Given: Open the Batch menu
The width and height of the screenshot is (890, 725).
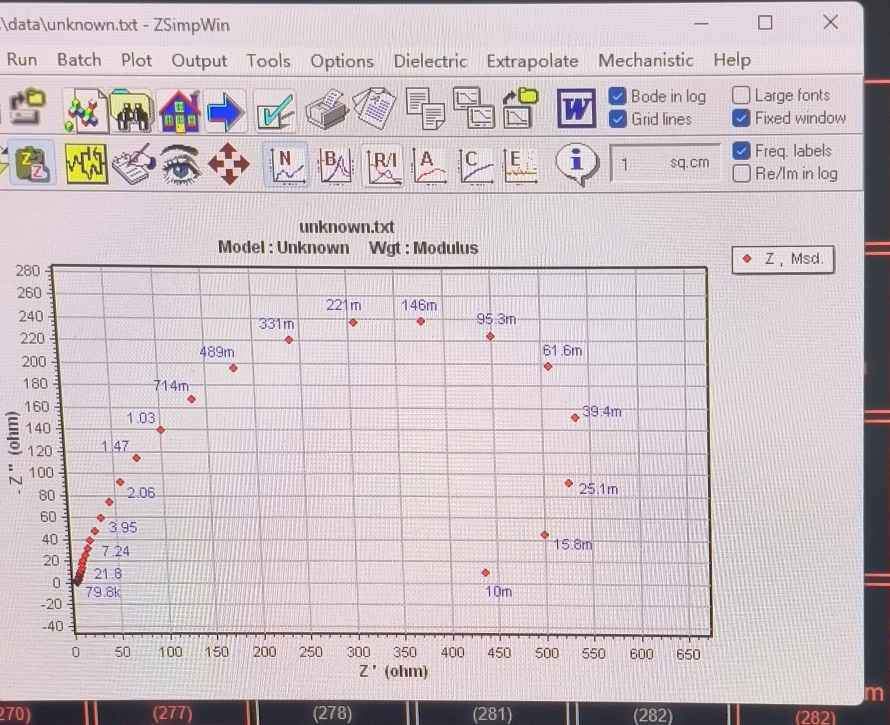Looking at the screenshot, I should 79,60.
